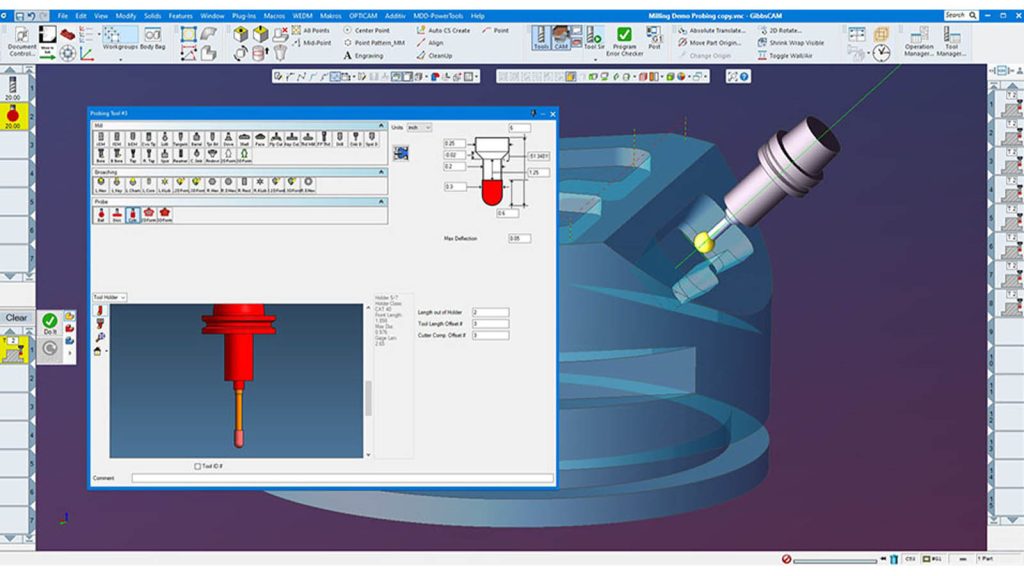Click the Shrink Wrap Visible command
1024x576 pixels.
pyautogui.click(x=790, y=42)
